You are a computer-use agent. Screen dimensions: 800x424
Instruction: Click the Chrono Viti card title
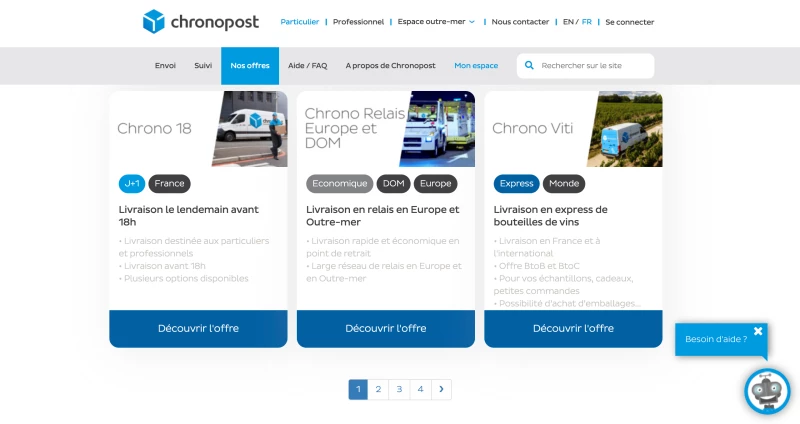[533, 129]
